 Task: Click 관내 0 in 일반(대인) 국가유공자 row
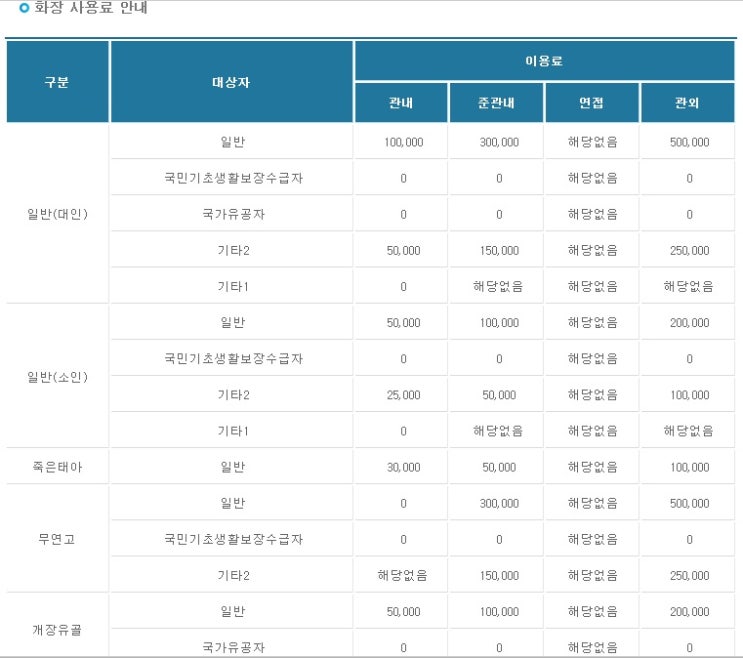click(403, 215)
